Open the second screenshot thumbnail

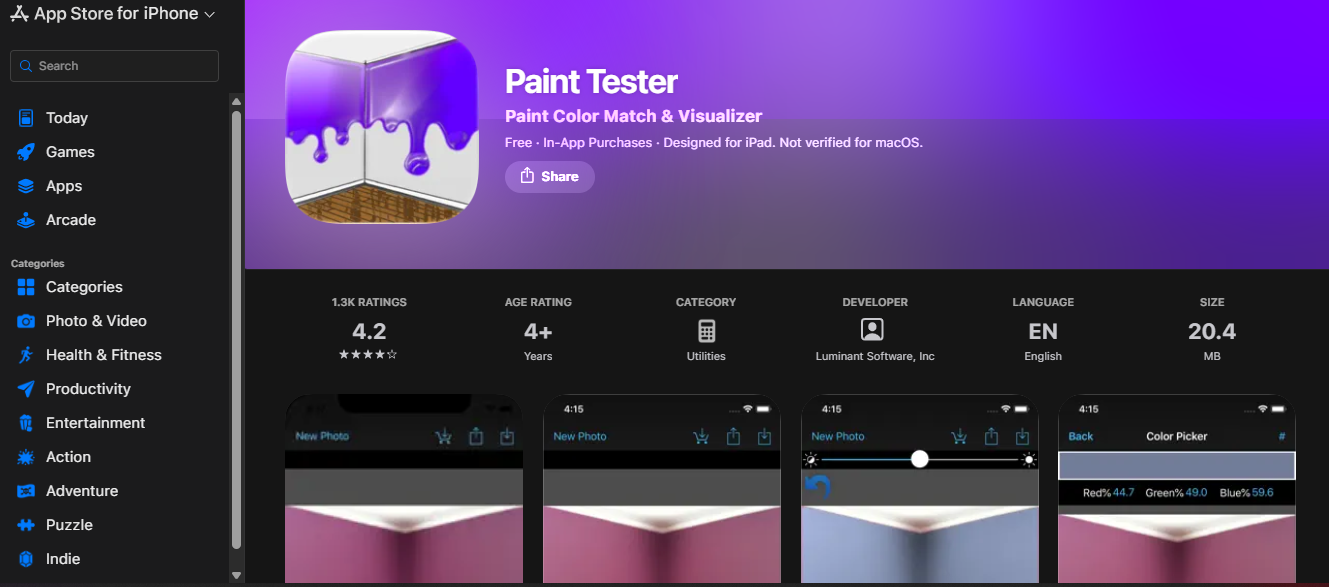[662, 490]
